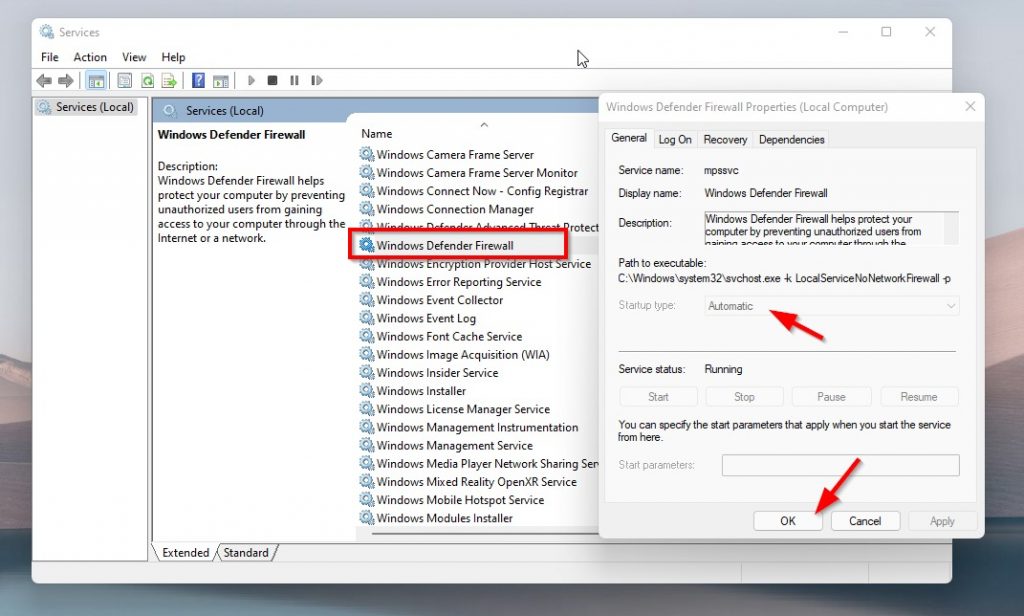
Task: Click the Start Service play icon
Action: tap(251, 80)
